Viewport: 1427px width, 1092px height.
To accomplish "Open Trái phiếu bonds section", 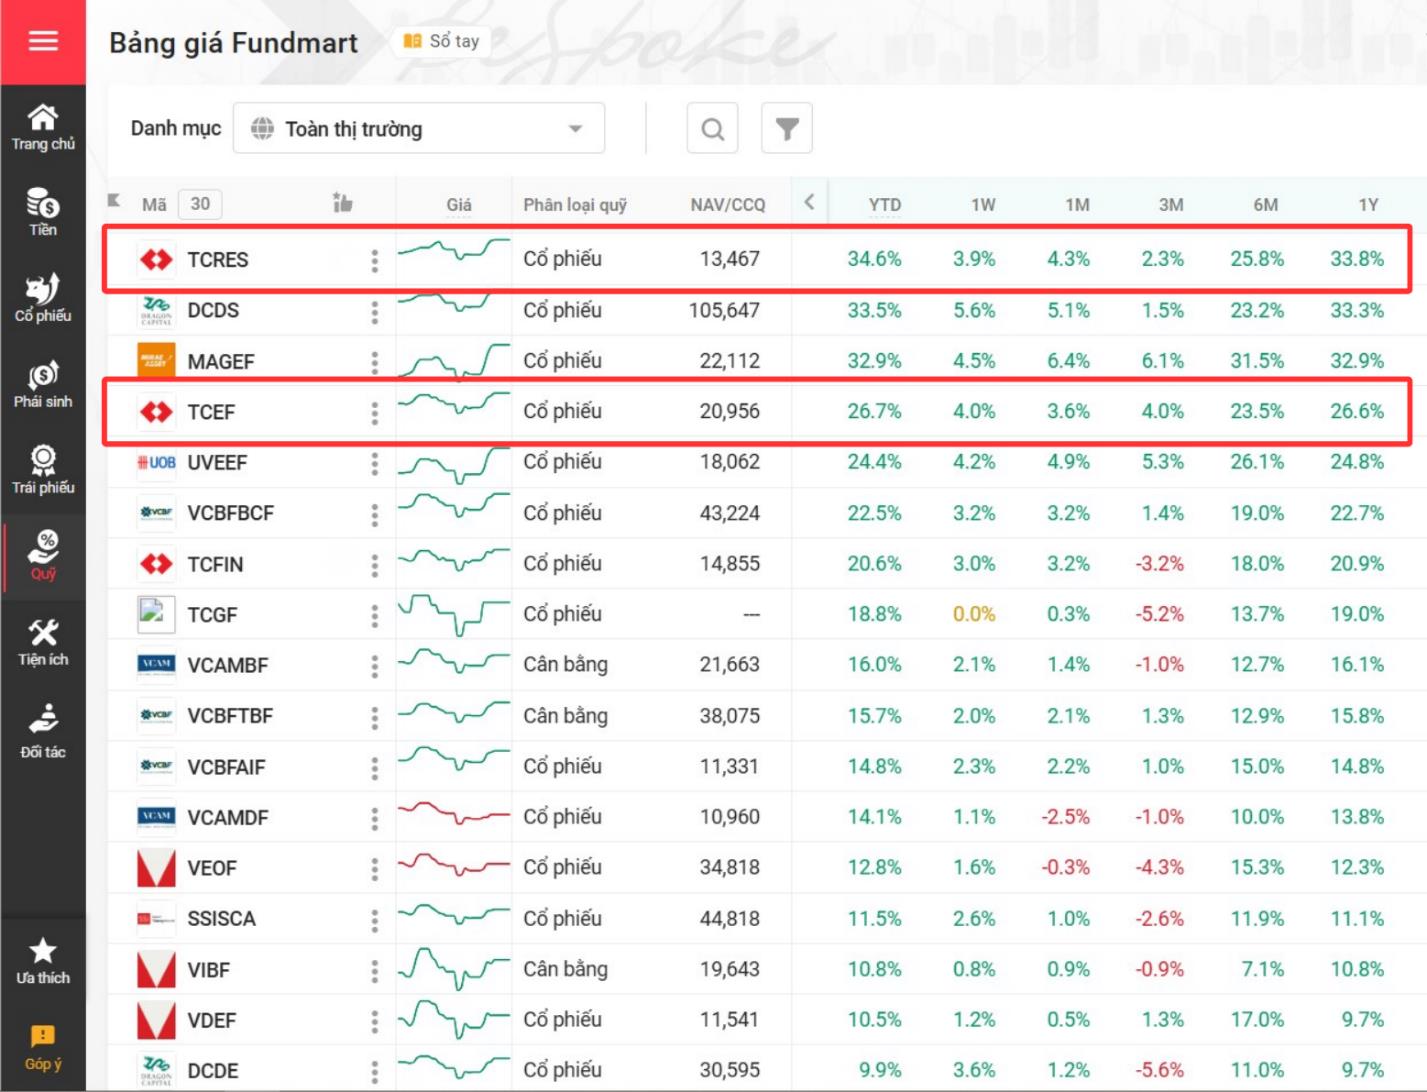I will [x=43, y=470].
